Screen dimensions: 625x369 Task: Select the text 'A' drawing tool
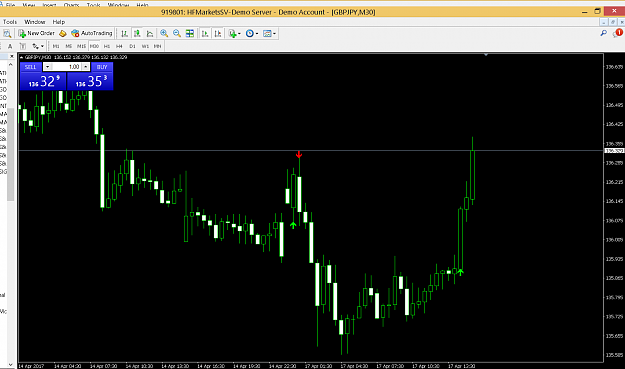[10, 46]
